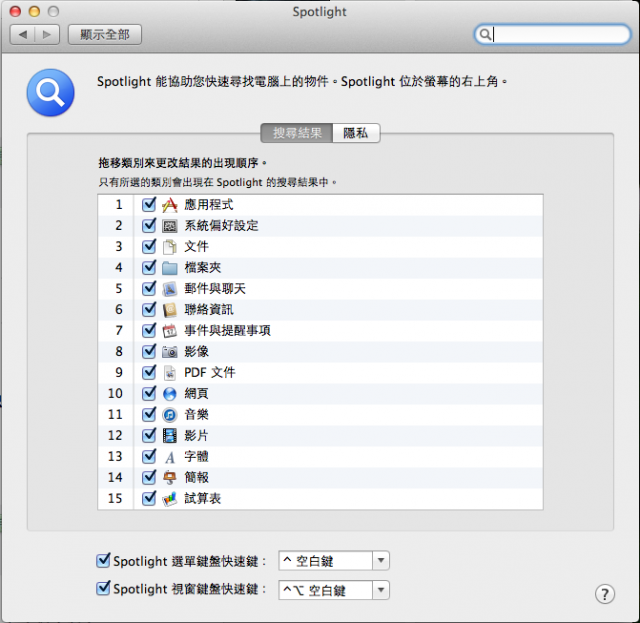Select the 試算表 row label
Viewport: 640px width, 623px height.
pyautogui.click(x=202, y=498)
